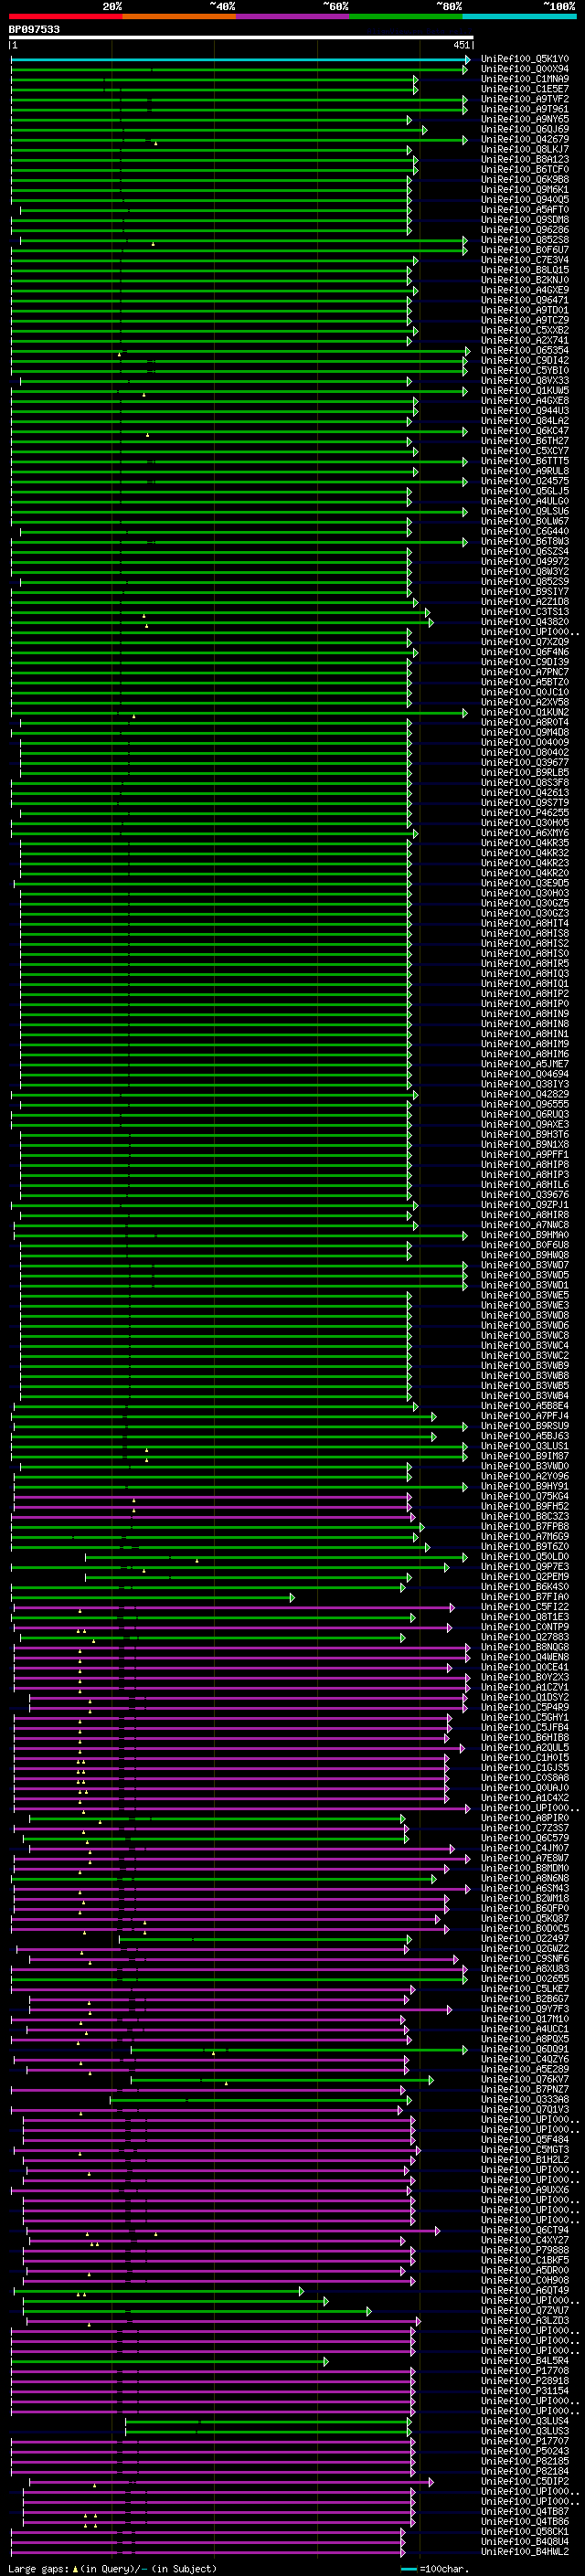Open entry UniRef100_A1CZV1

click(524, 1687)
